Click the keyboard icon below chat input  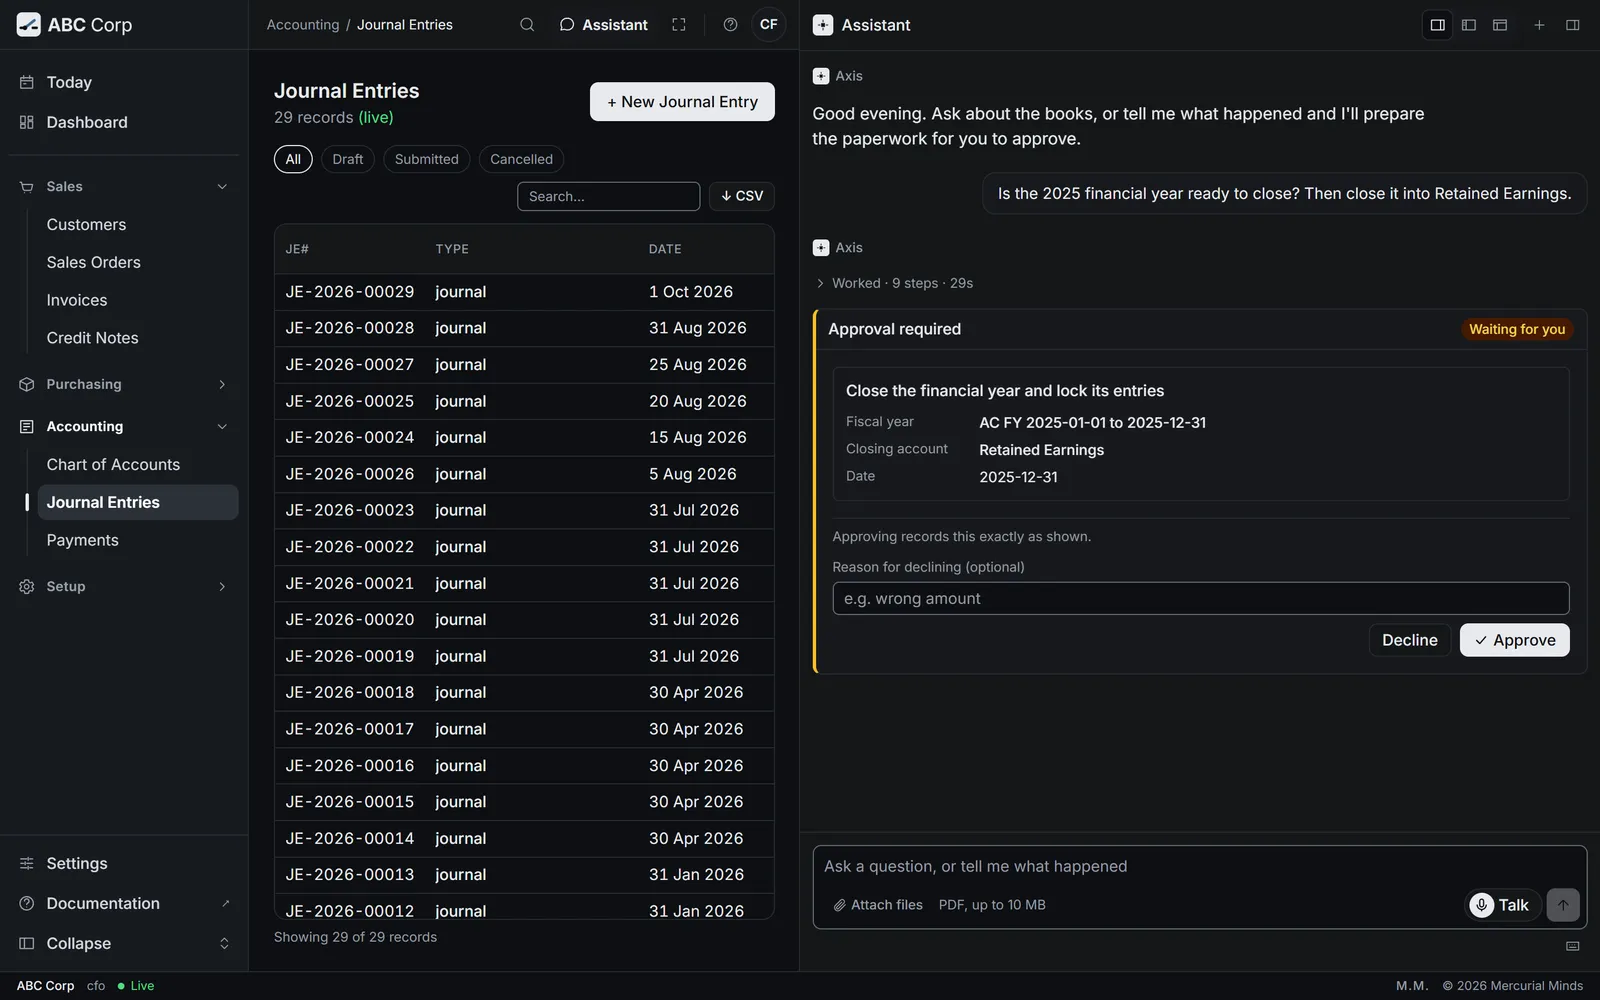tap(1573, 946)
